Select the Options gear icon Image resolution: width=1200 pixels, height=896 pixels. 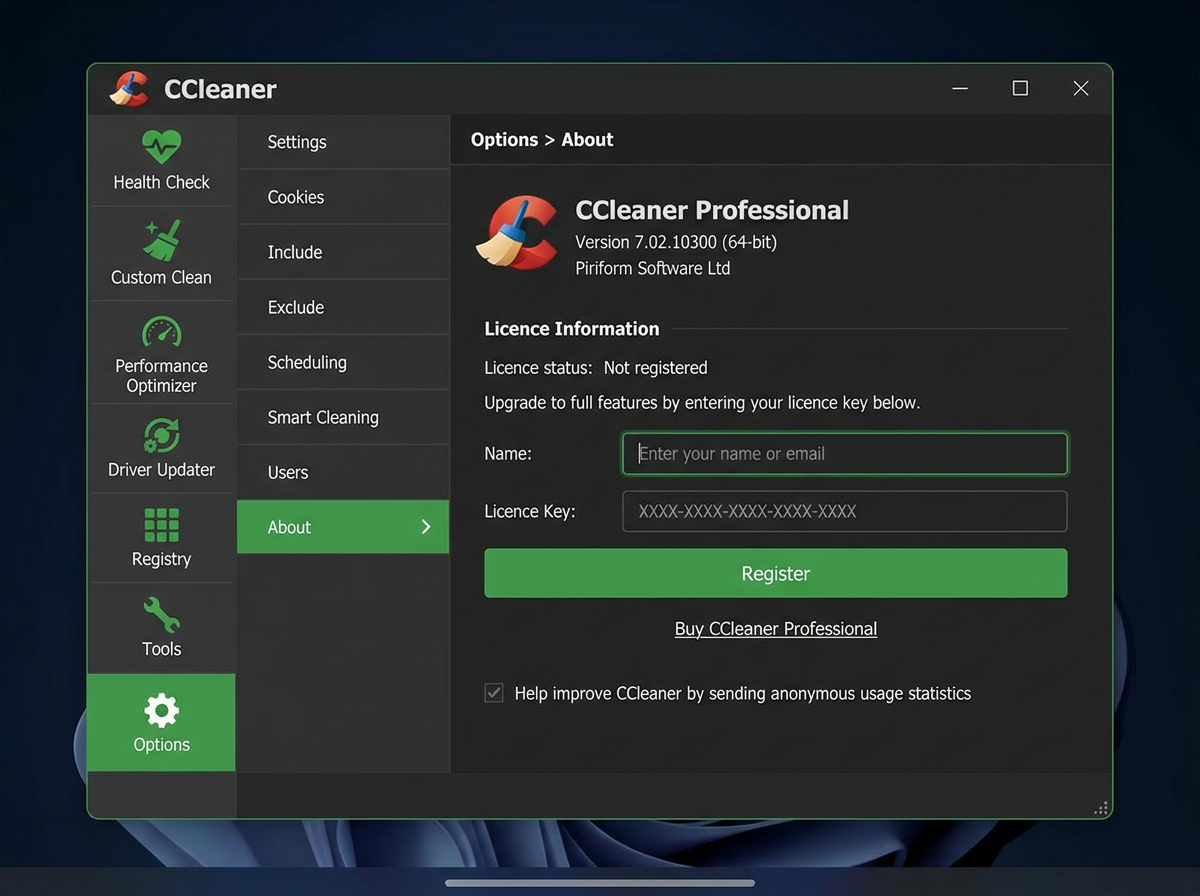tap(161, 710)
